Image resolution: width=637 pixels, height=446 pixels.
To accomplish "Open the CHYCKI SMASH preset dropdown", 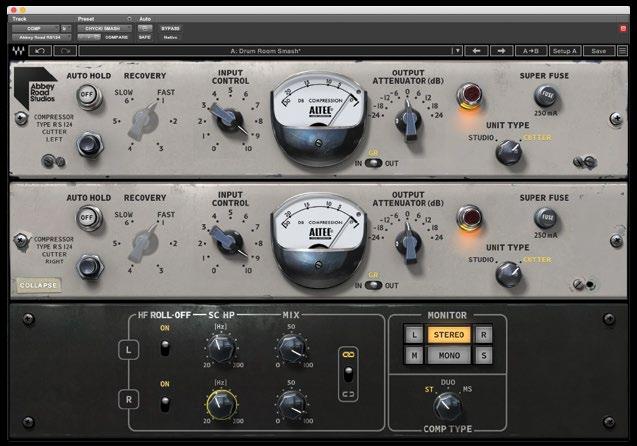I will click(104, 28).
